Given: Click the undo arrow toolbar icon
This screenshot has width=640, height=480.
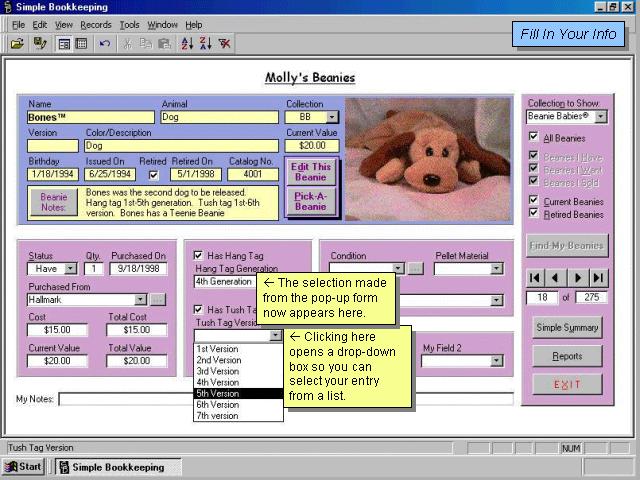Looking at the screenshot, I should [x=105, y=44].
